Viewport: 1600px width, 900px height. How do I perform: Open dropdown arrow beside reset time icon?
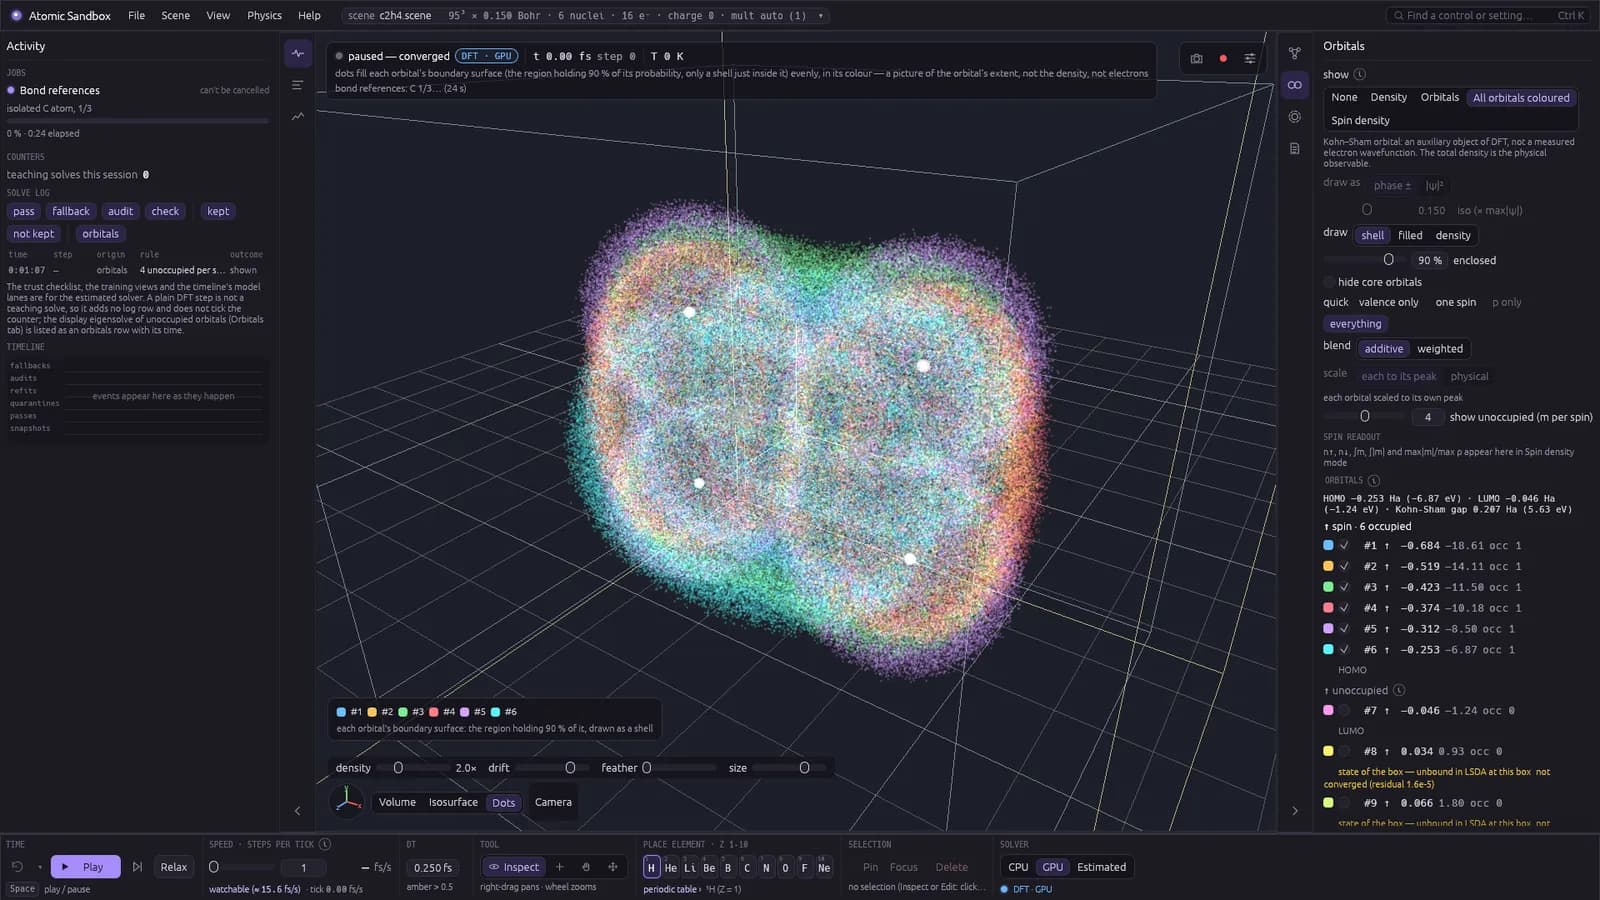coord(40,867)
